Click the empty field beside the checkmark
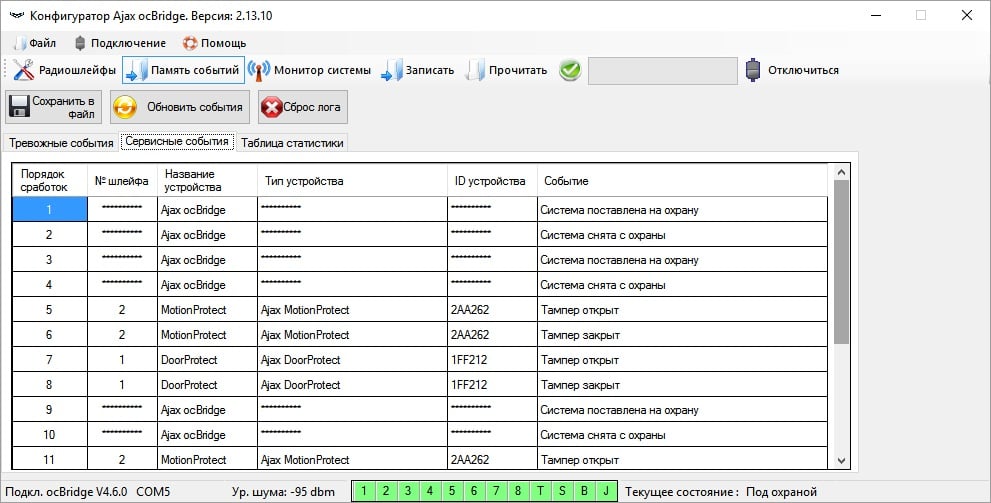Screen dimensions: 991x503 [x=662, y=70]
